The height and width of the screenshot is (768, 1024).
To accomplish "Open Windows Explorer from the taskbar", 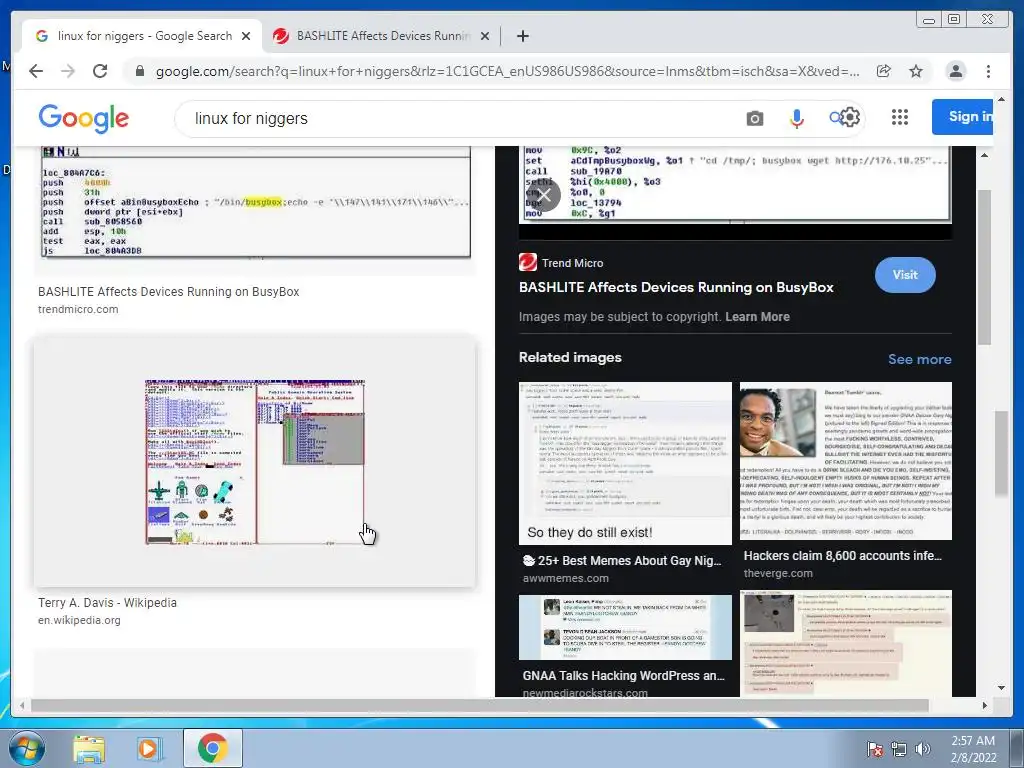I will [x=89, y=748].
